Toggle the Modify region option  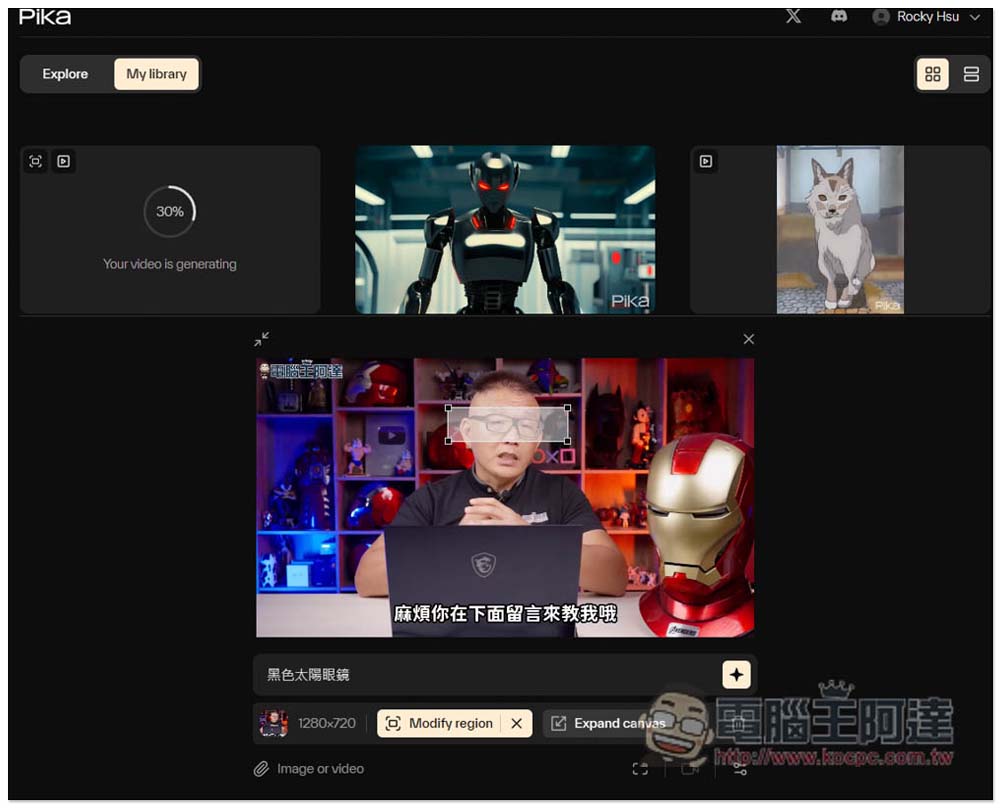[x=440, y=723]
